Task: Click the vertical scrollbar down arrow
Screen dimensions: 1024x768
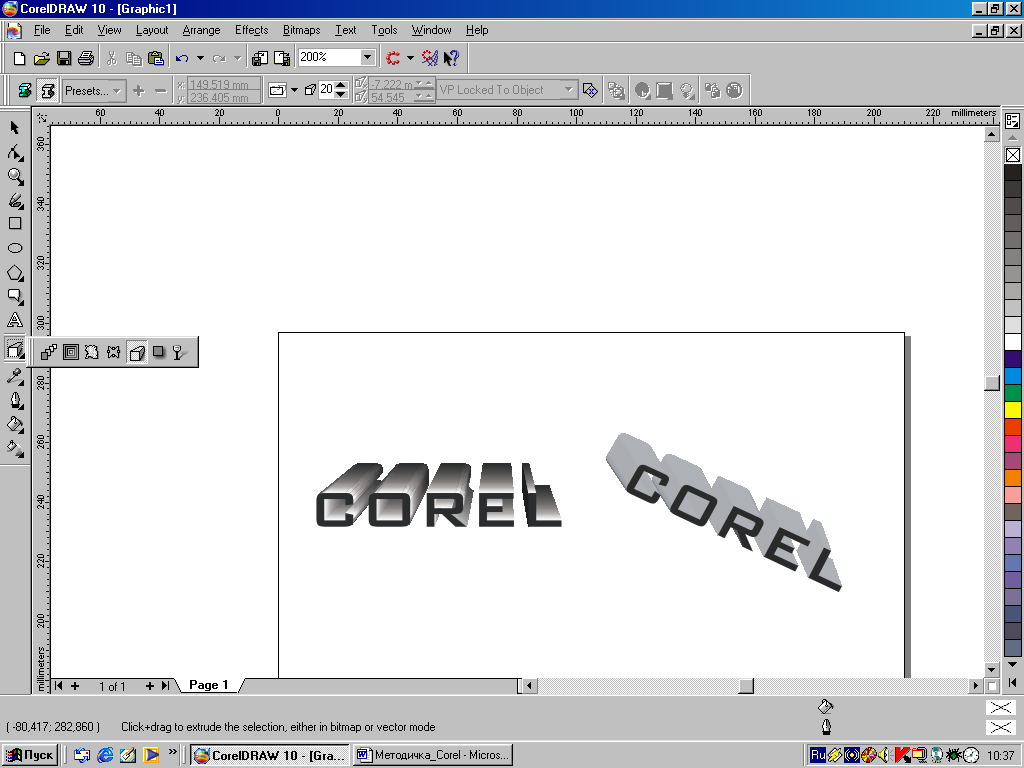Action: [x=991, y=669]
